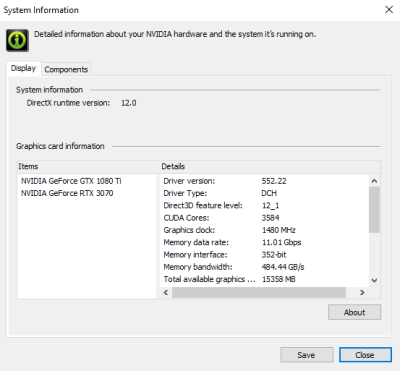
Task: Click the details scroll down arrow
Action: 374,280
